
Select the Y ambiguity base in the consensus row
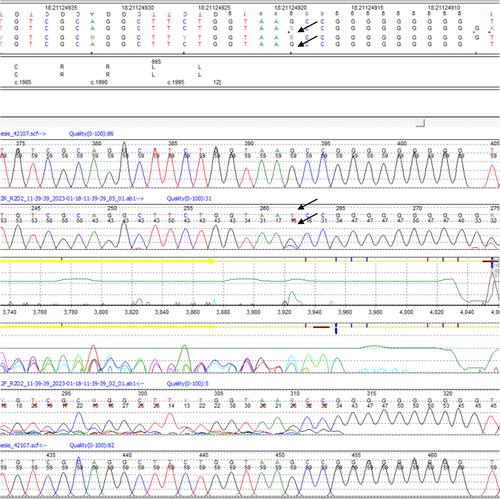[184, 37]
